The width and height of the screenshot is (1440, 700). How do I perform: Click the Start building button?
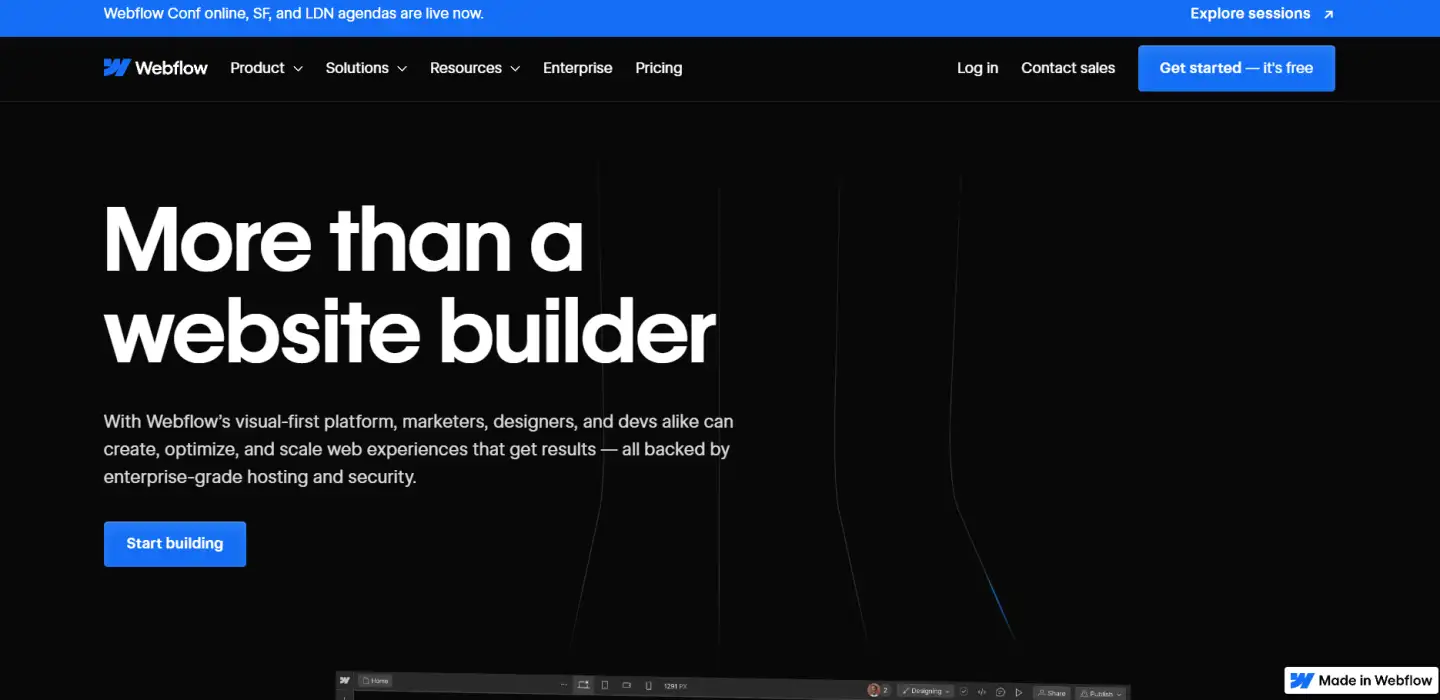[175, 544]
